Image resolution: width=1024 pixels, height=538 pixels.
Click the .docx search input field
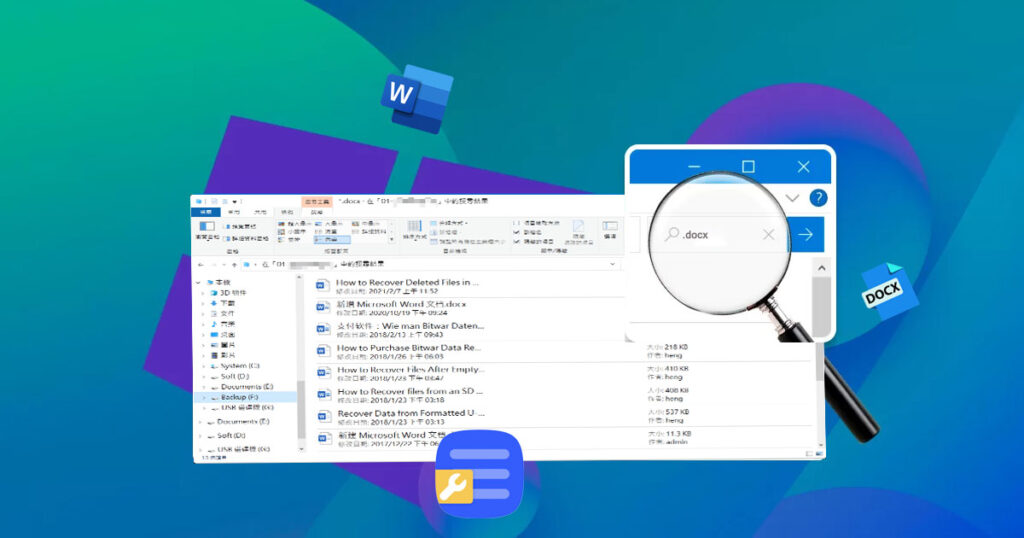(x=719, y=234)
